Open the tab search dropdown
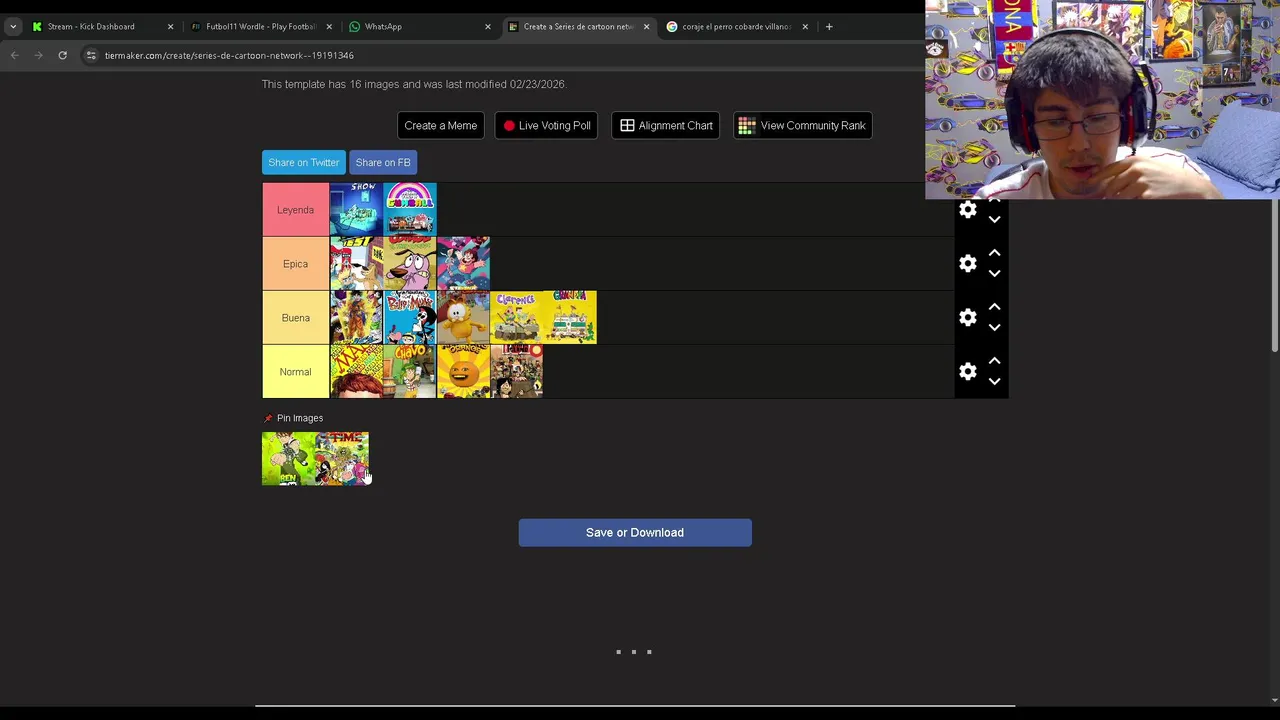Image resolution: width=1280 pixels, height=720 pixels. (13, 27)
